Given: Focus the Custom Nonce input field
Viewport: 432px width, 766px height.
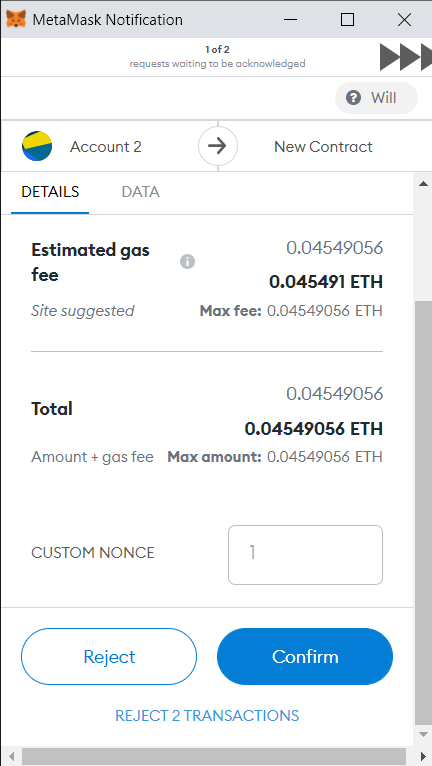Looking at the screenshot, I should (x=305, y=555).
